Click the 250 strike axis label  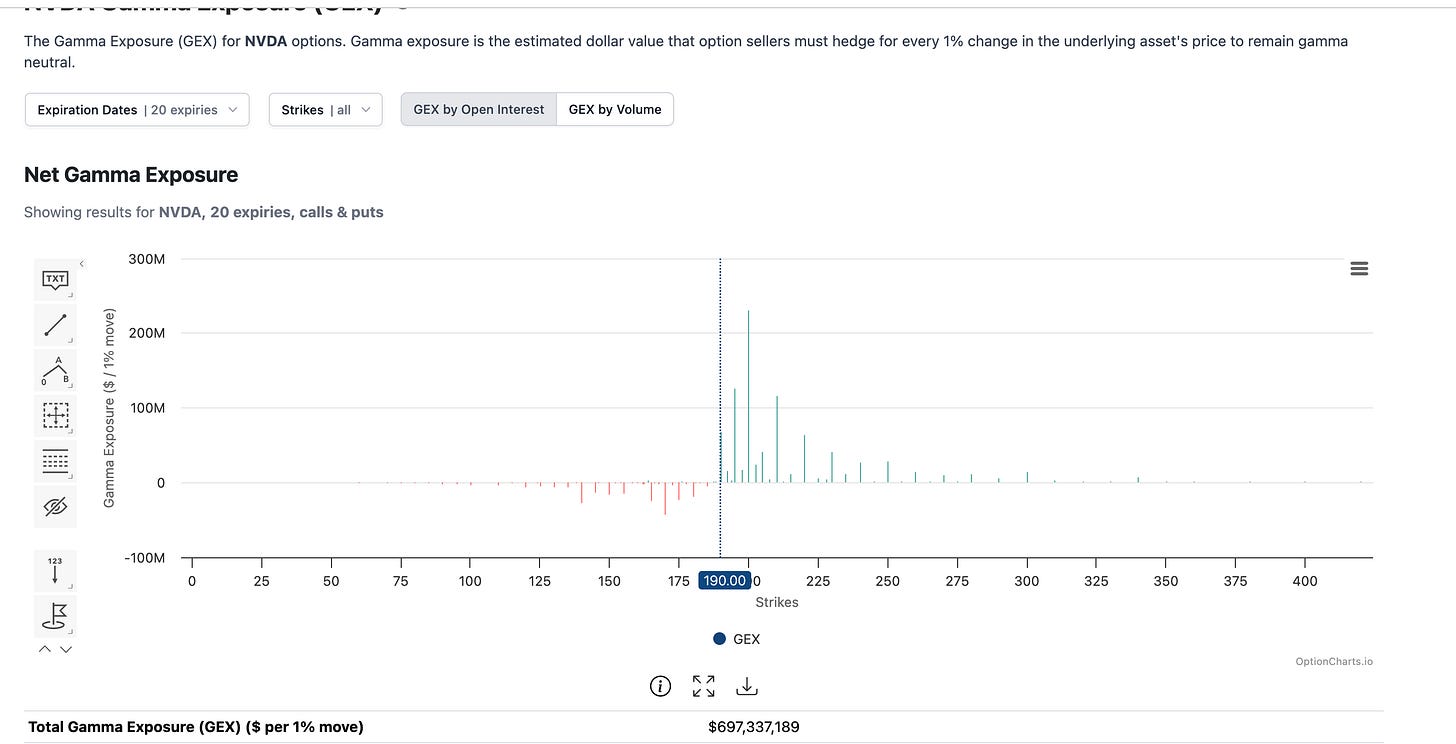tap(887, 581)
